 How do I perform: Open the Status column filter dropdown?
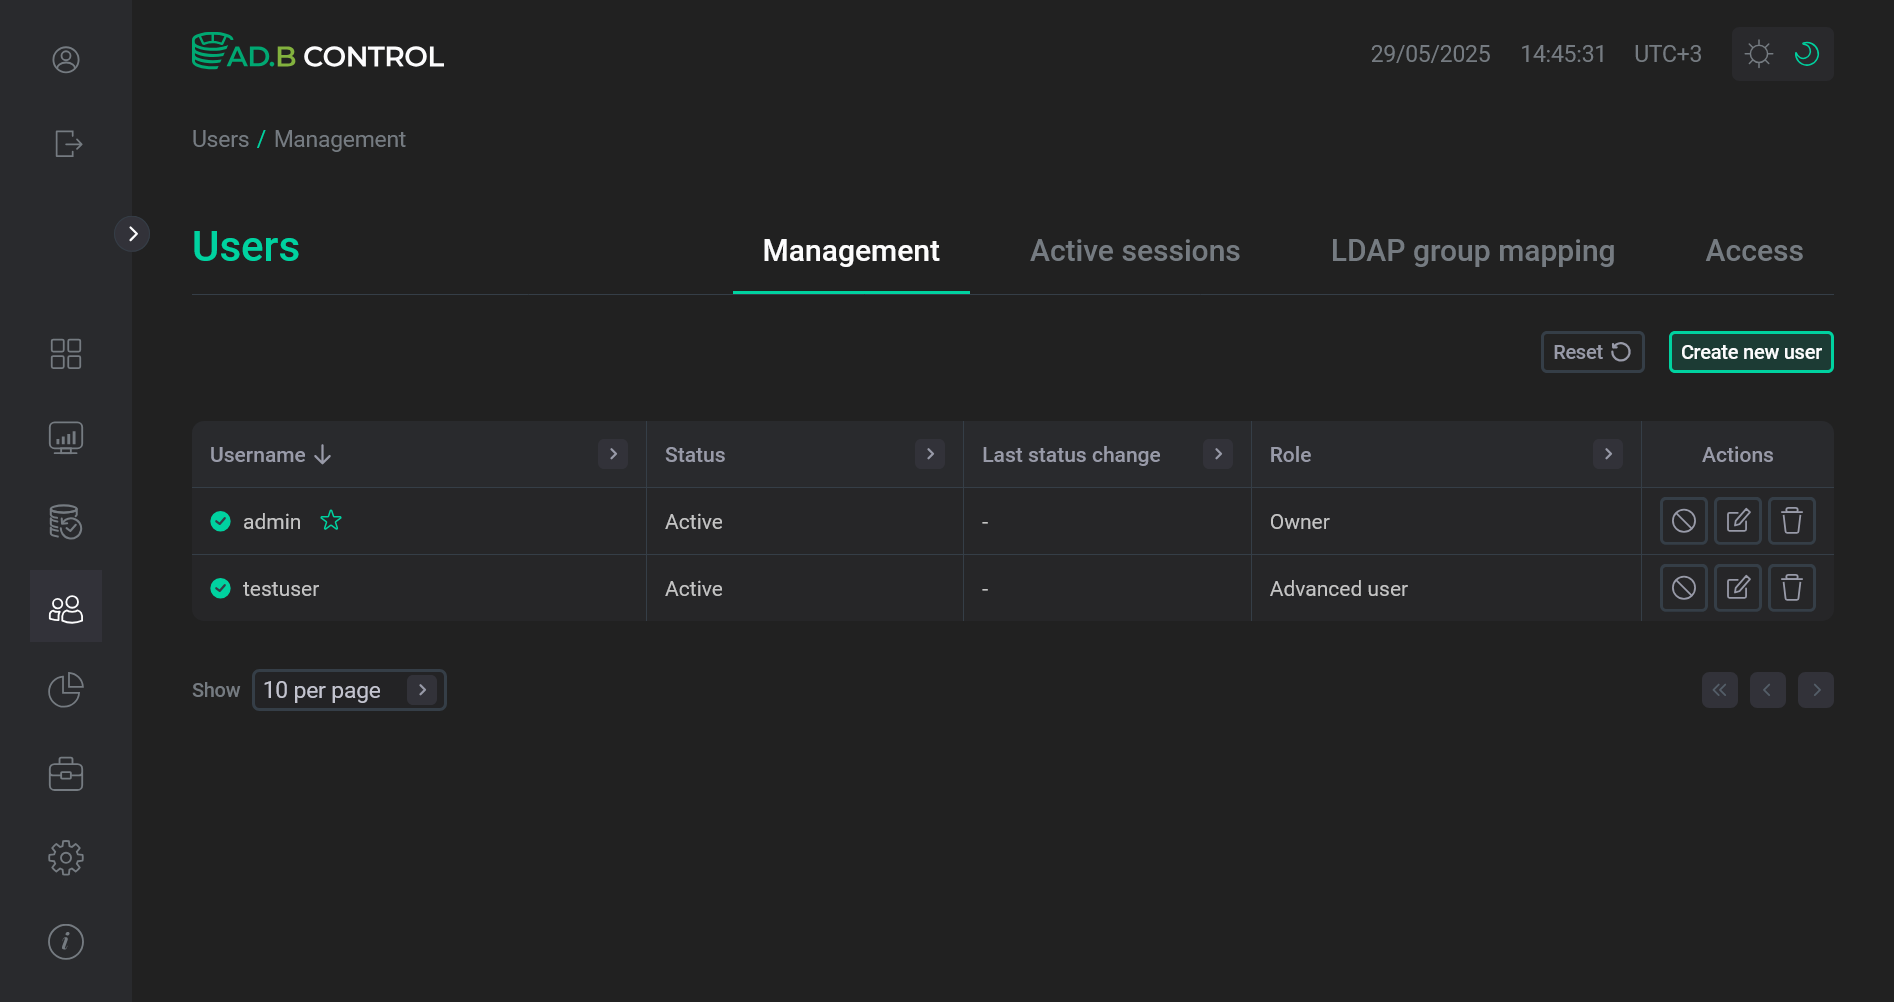coord(930,454)
